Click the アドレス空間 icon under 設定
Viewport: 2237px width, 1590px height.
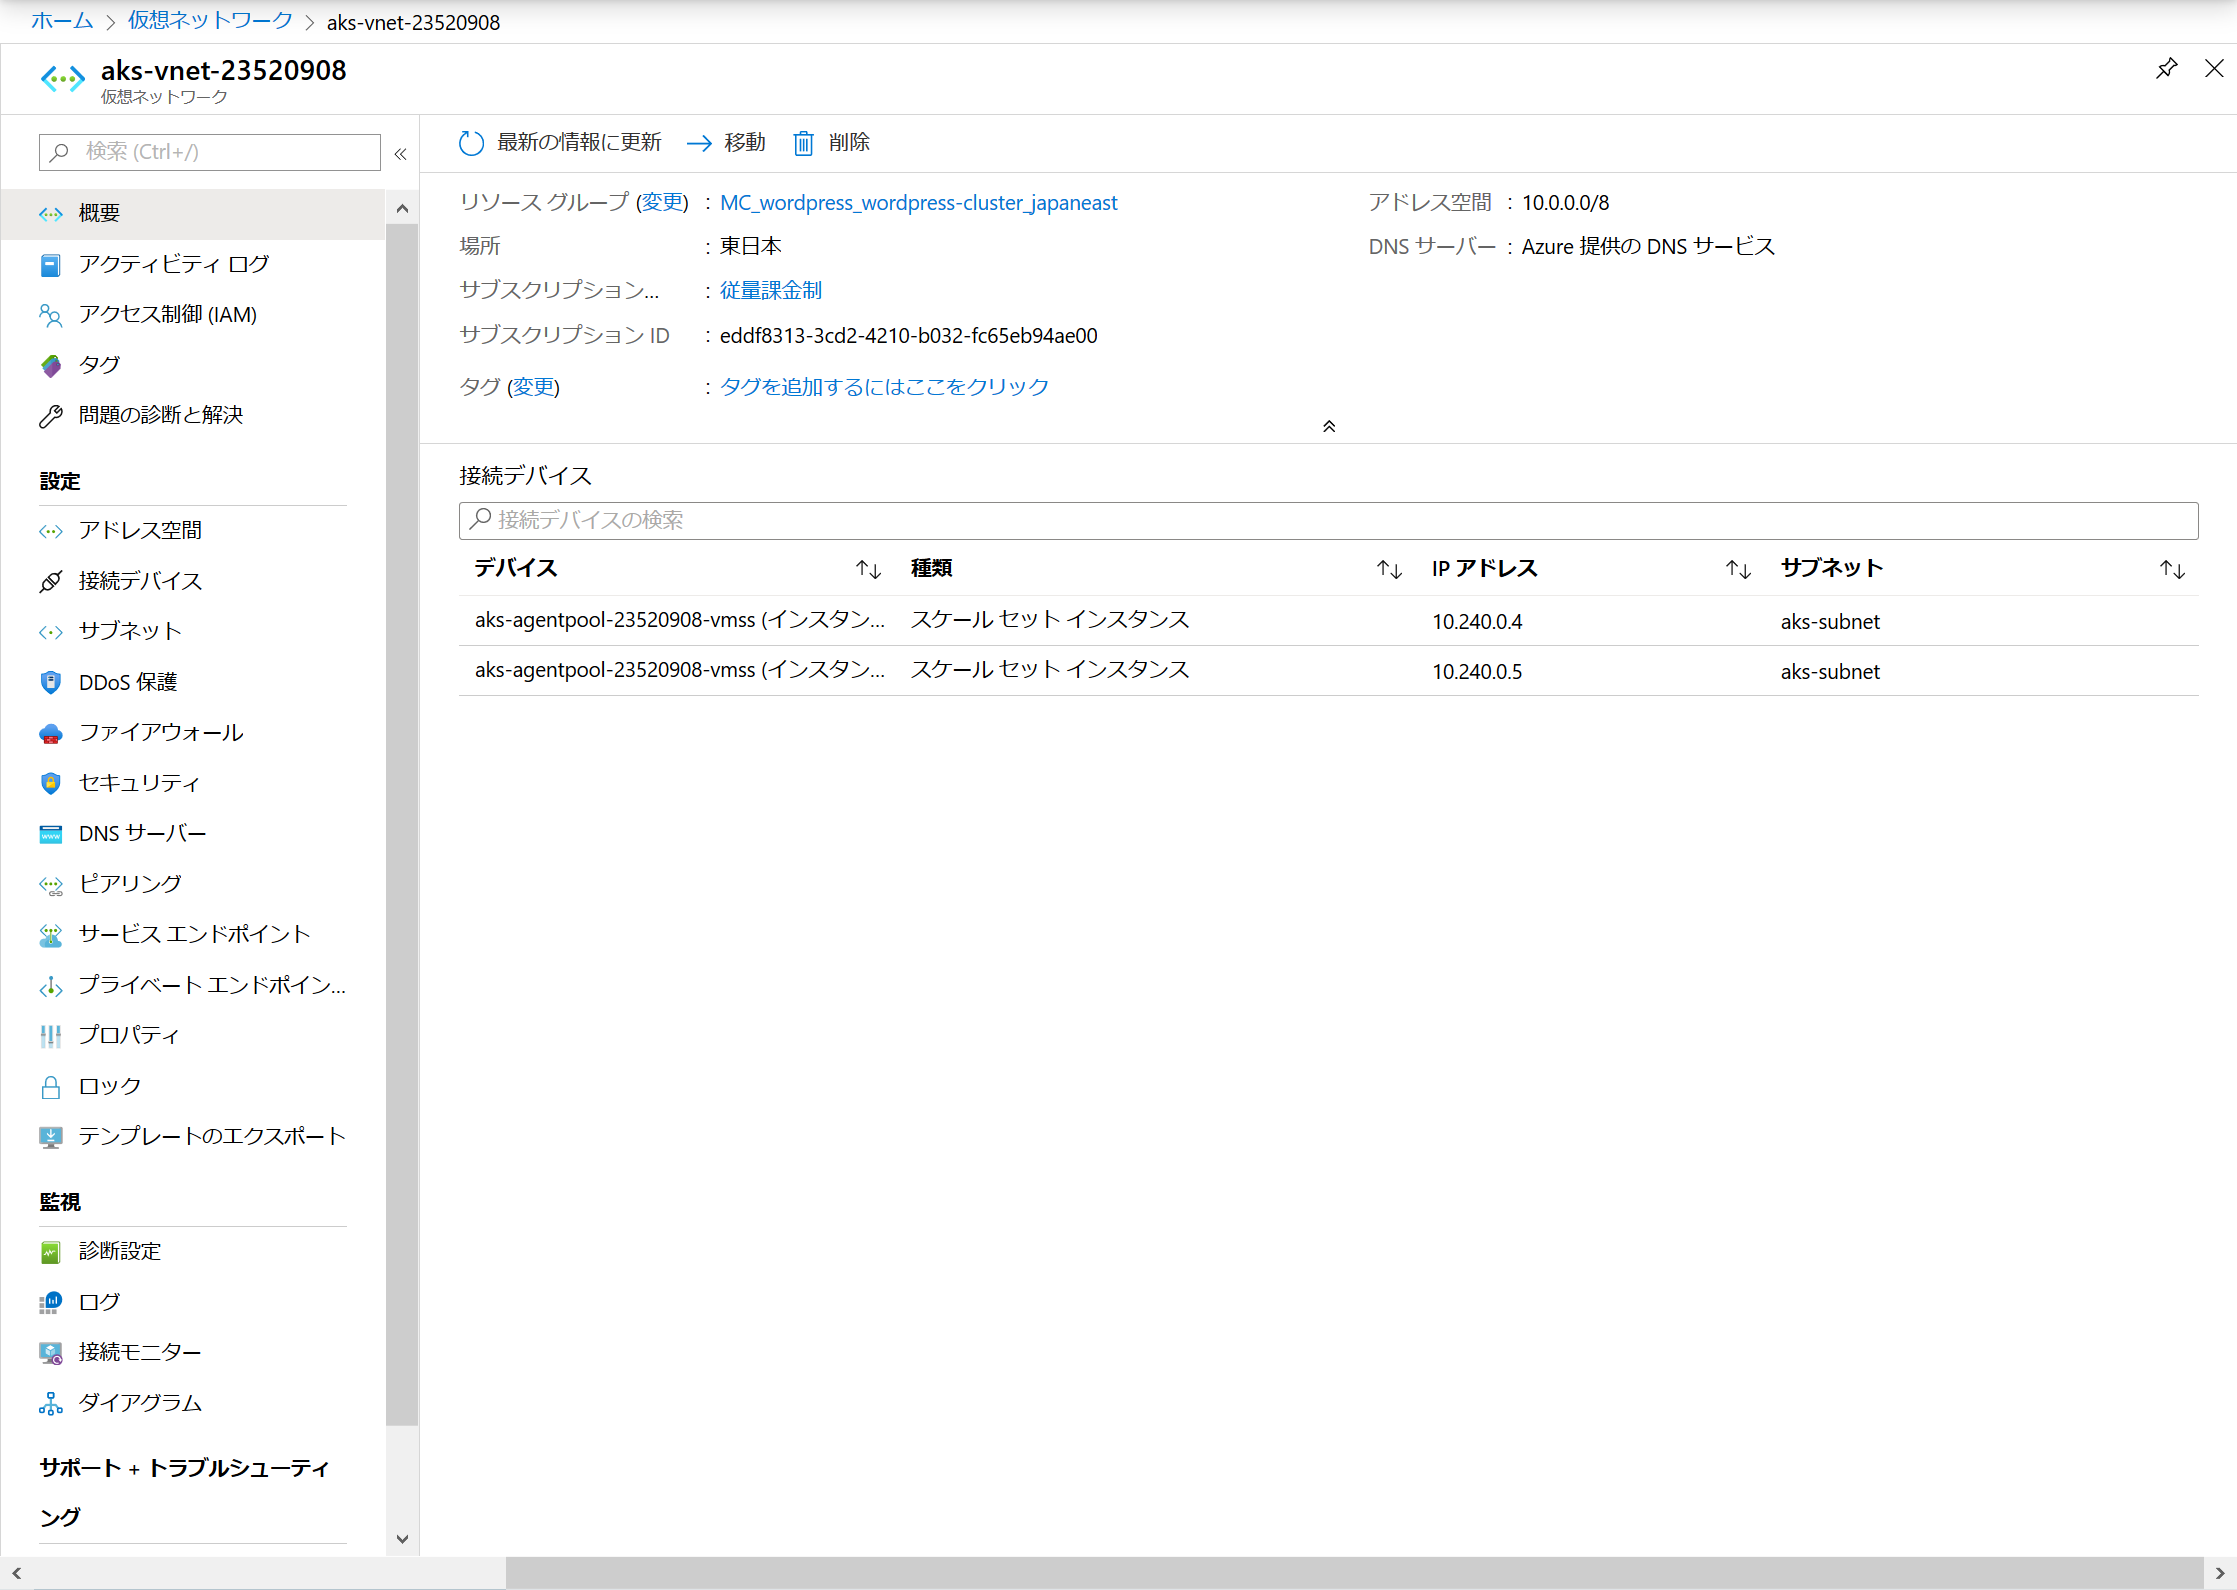pos(51,531)
